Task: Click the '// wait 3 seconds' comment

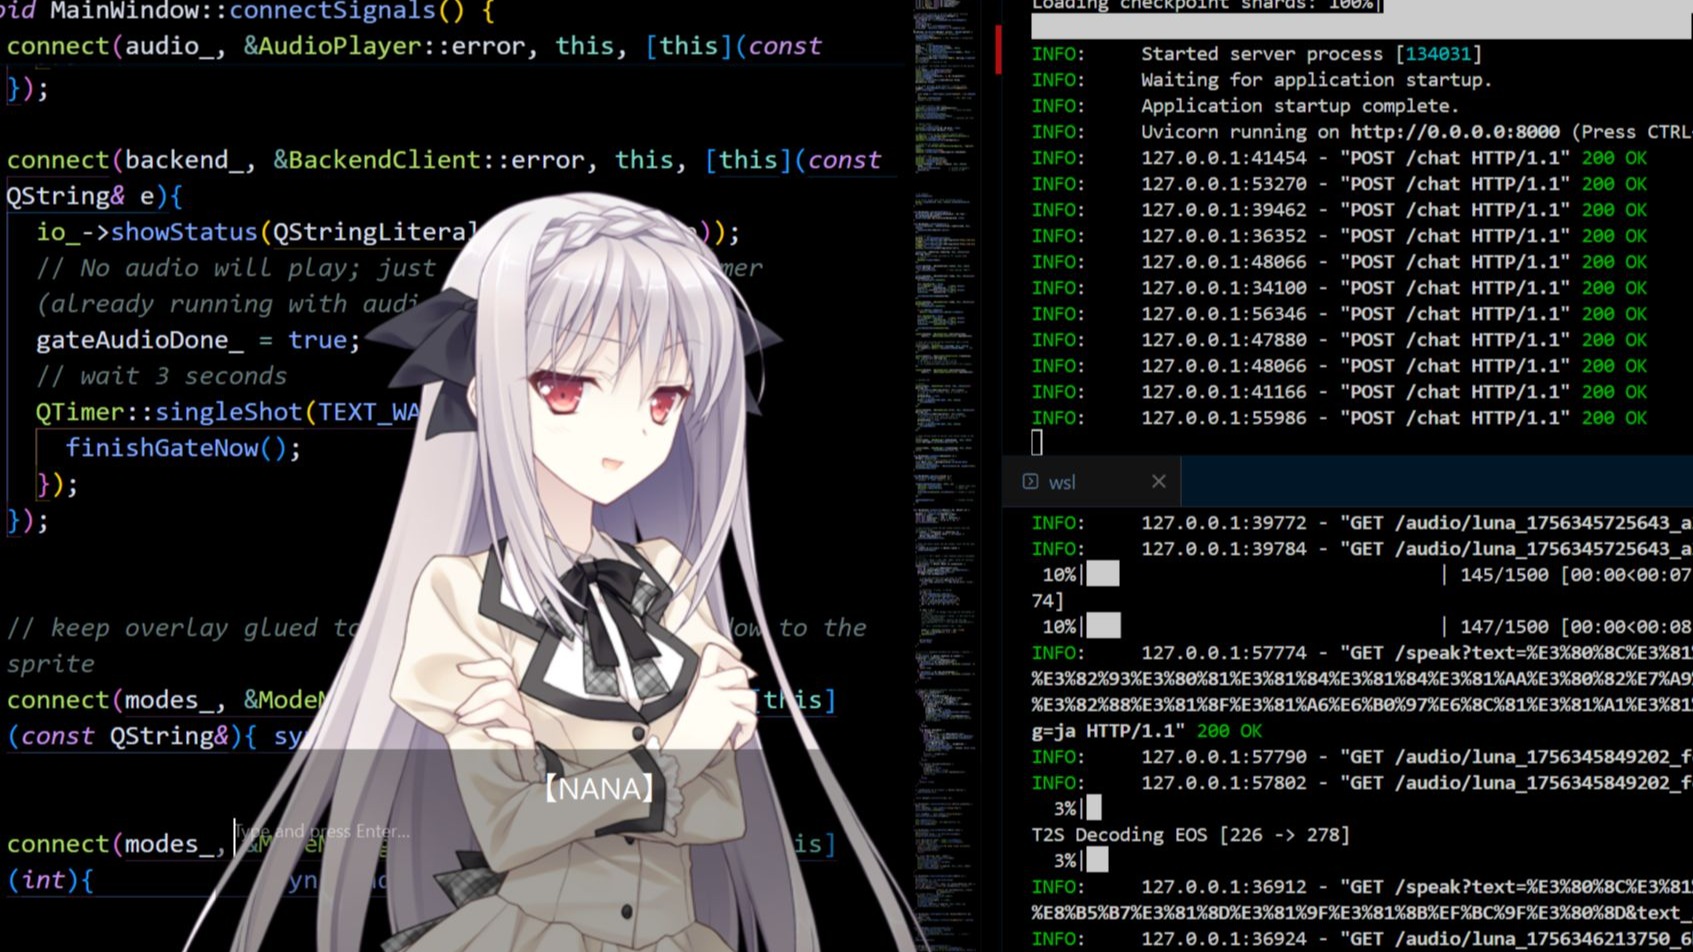Action: point(161,376)
